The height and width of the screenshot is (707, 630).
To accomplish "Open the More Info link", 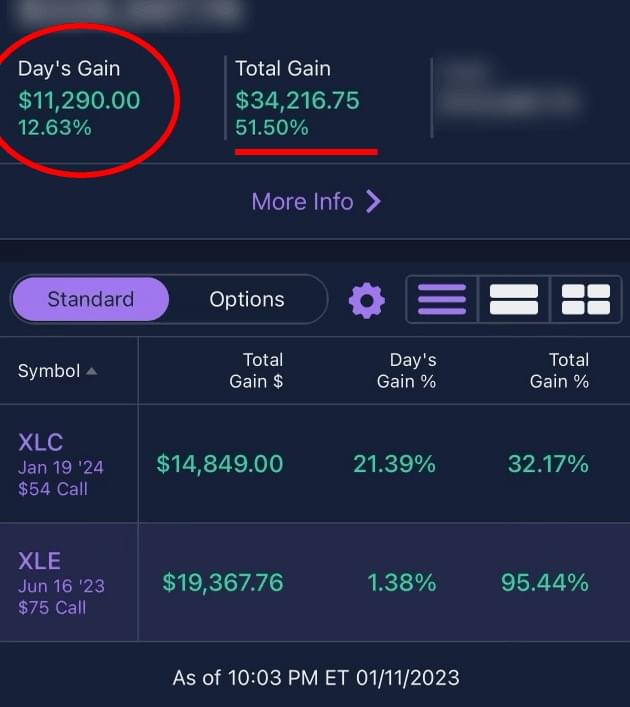I will pos(303,202).
